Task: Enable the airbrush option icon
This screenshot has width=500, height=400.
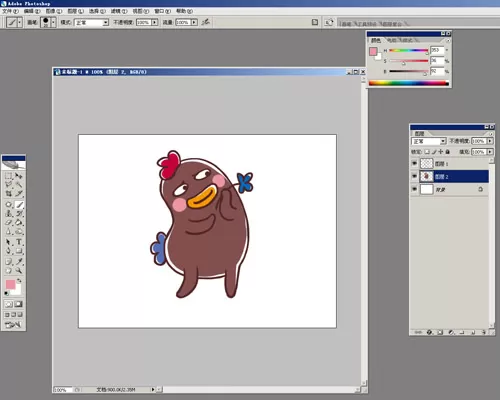Action: coord(206,22)
